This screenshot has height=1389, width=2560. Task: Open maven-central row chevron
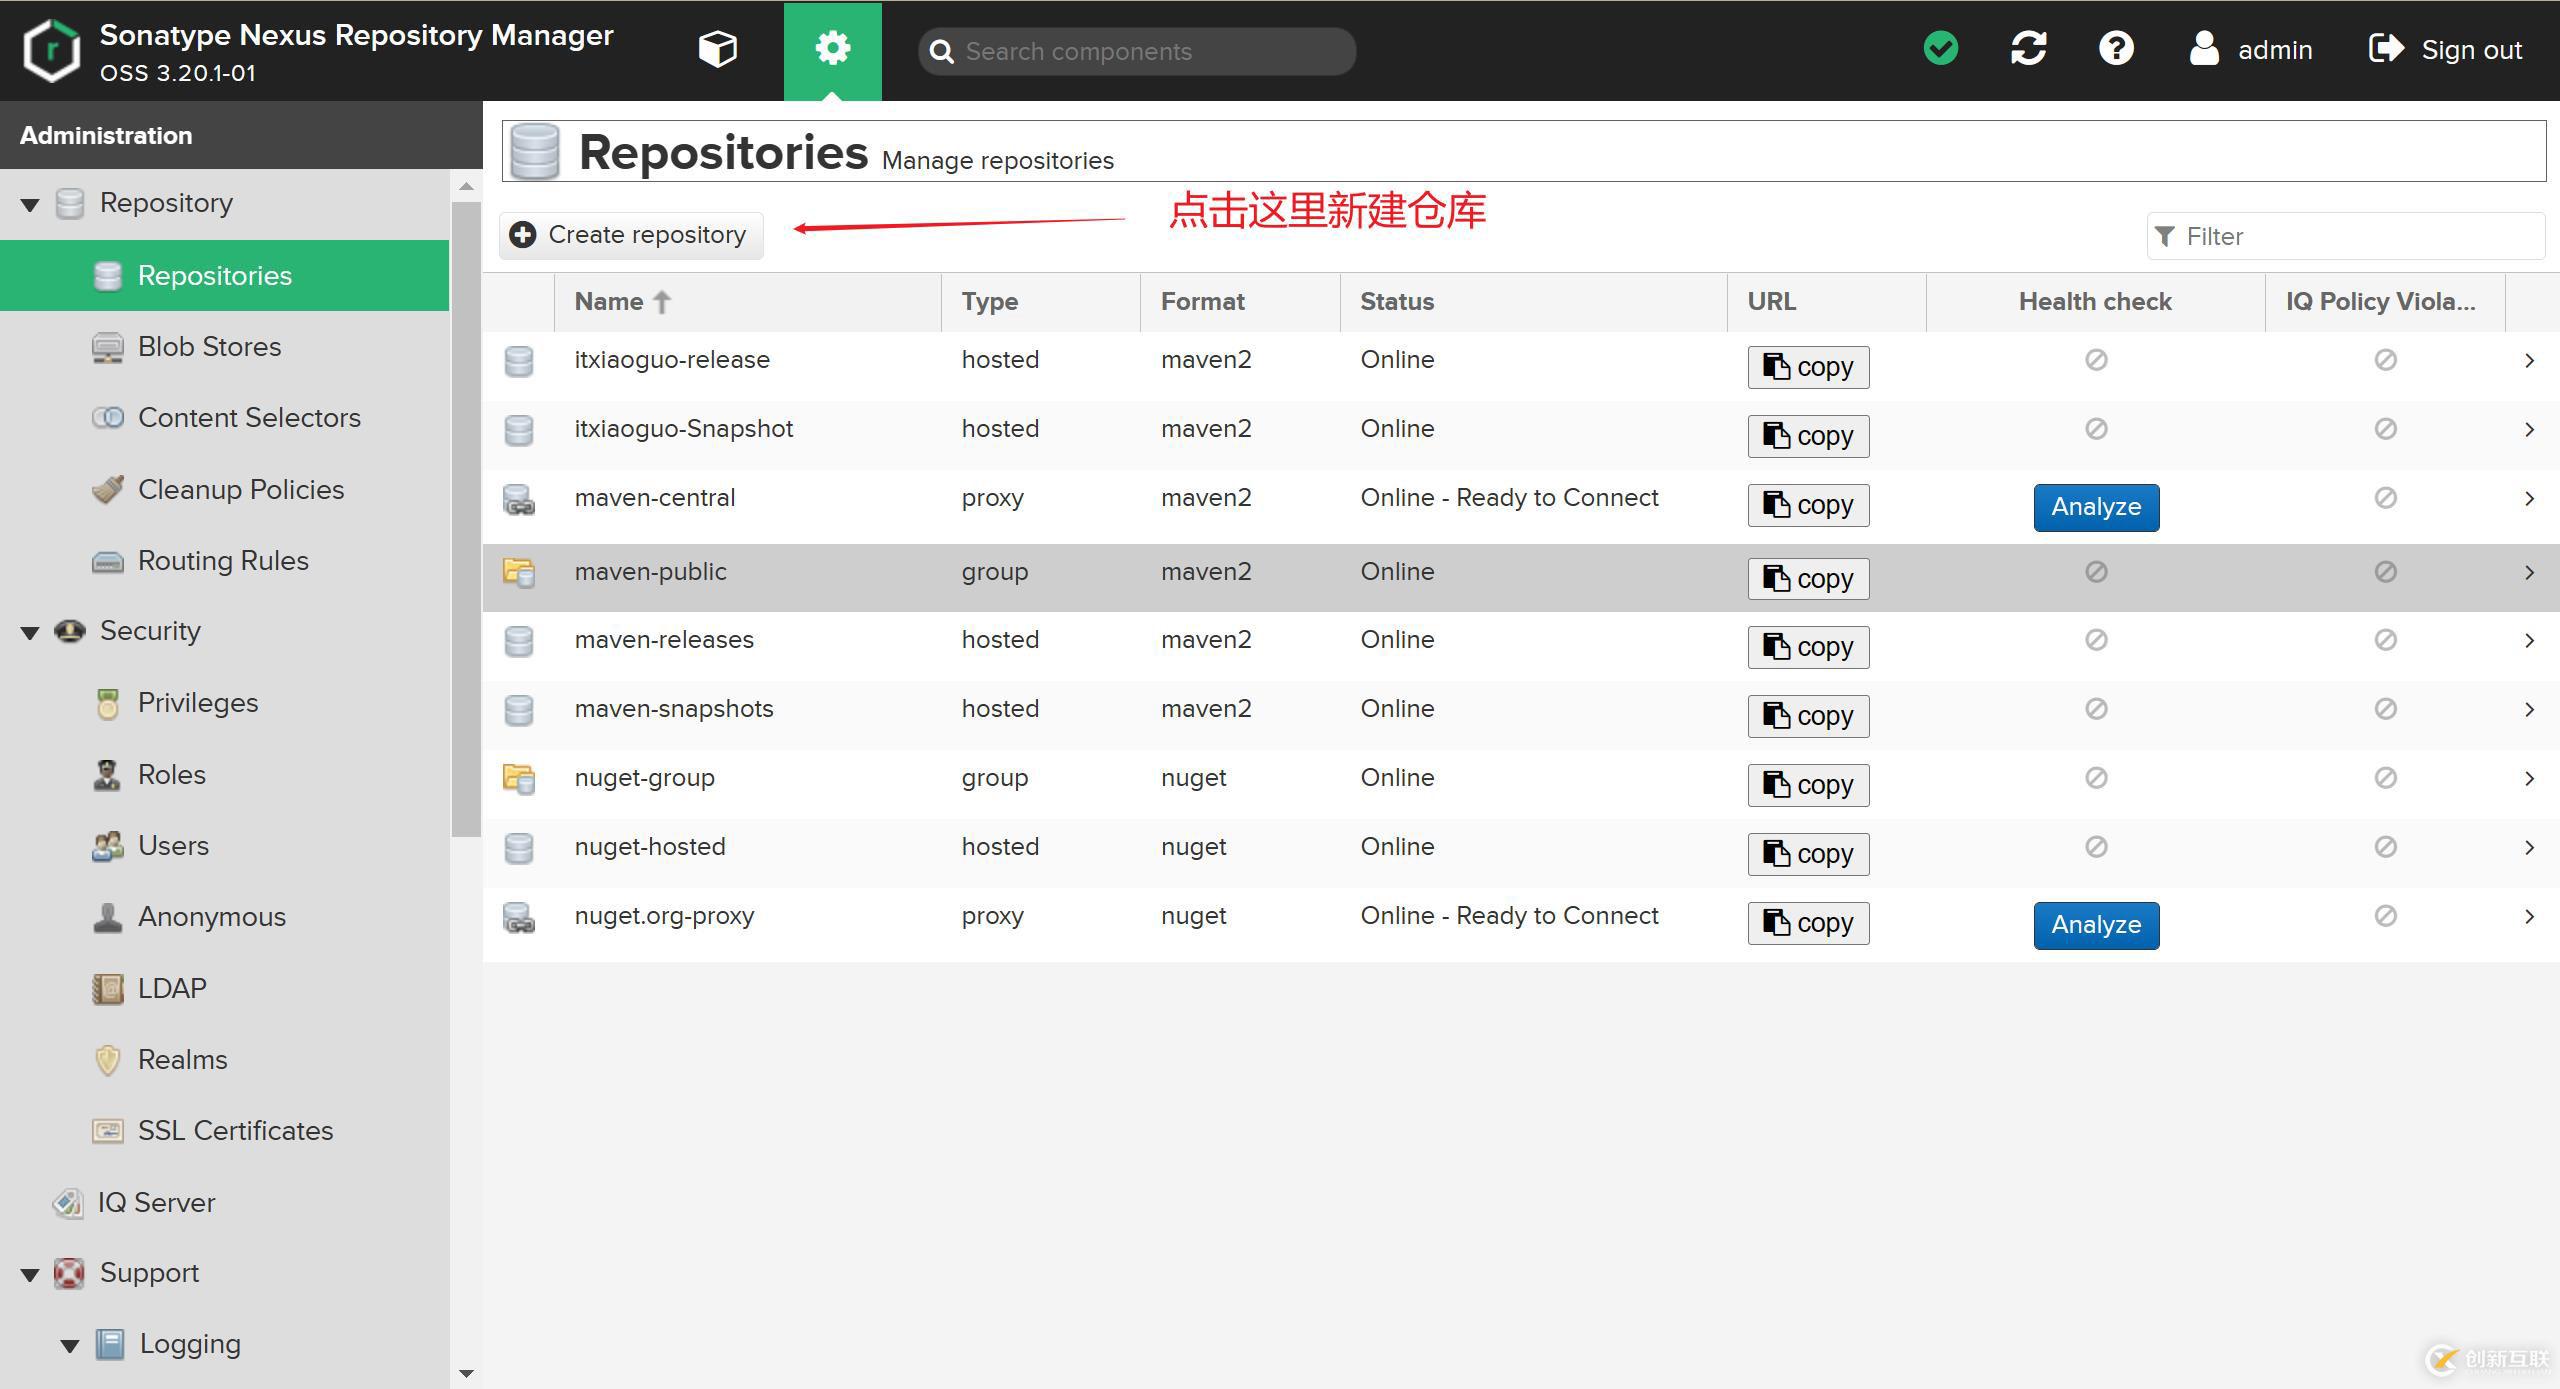click(2529, 498)
